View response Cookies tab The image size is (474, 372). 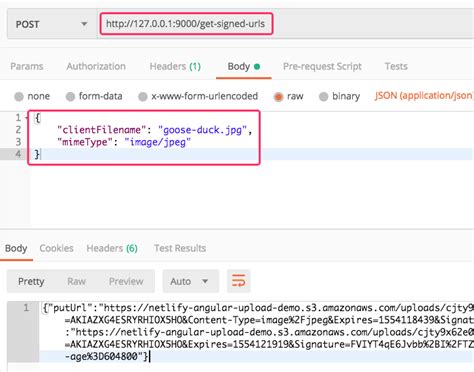(x=56, y=248)
